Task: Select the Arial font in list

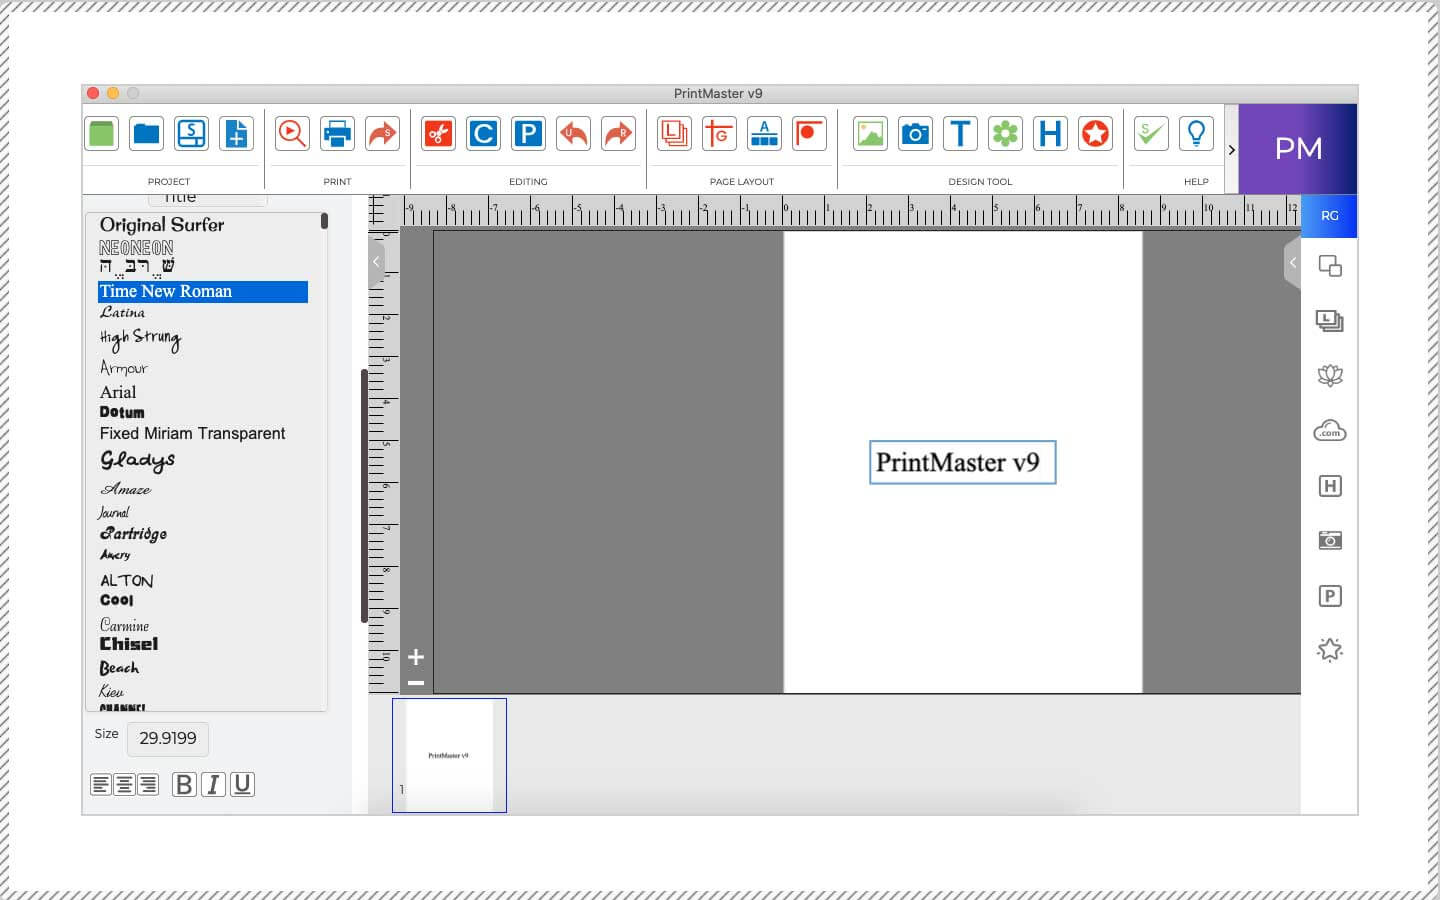Action: (x=118, y=392)
